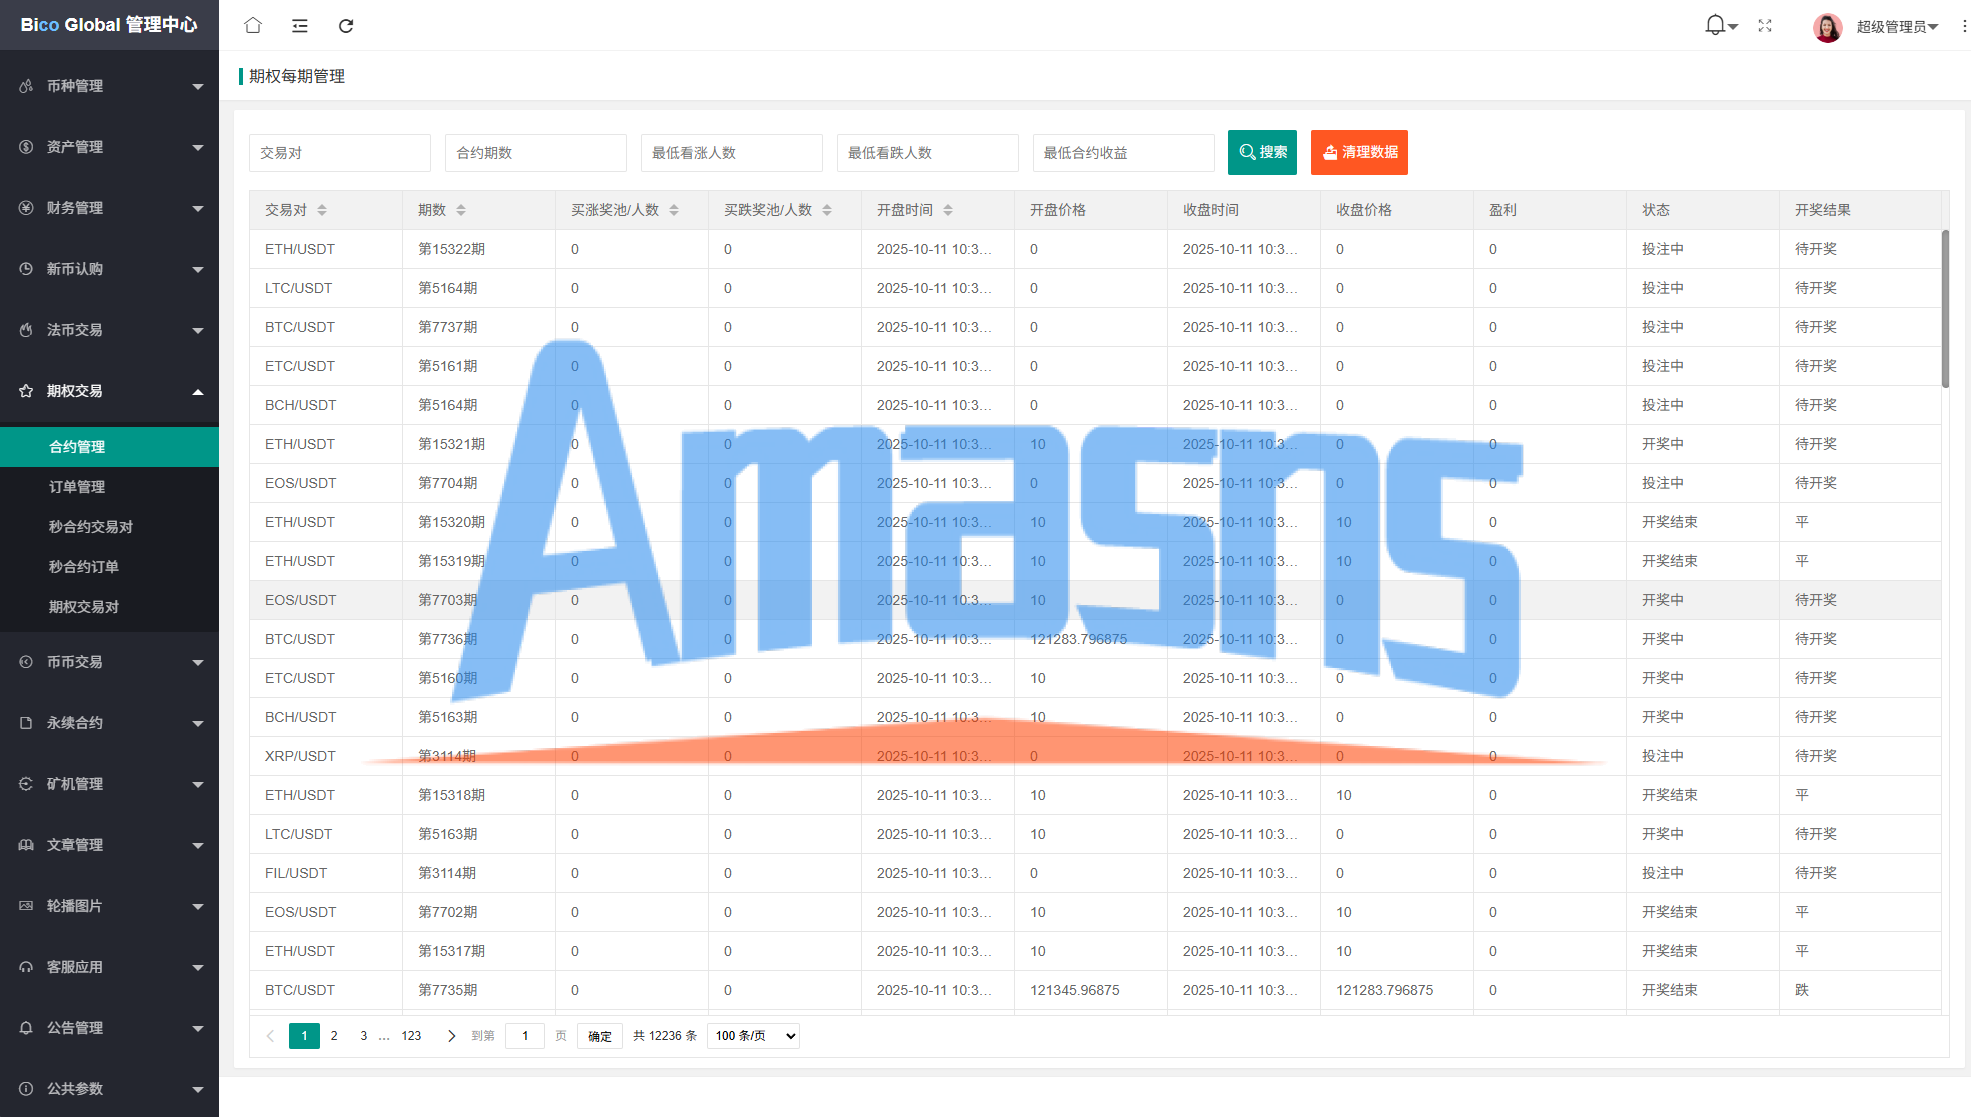This screenshot has height=1117, width=1971.
Task: Open the notification bell
Action: tap(1716, 26)
